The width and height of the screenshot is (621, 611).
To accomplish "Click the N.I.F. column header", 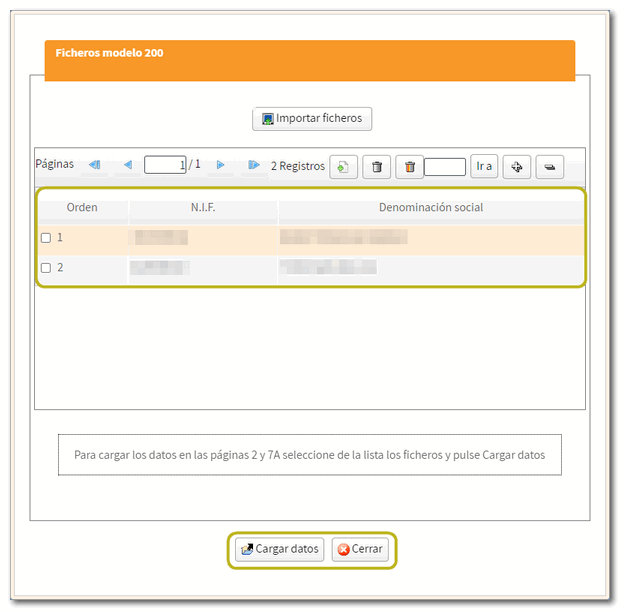I will (203, 208).
